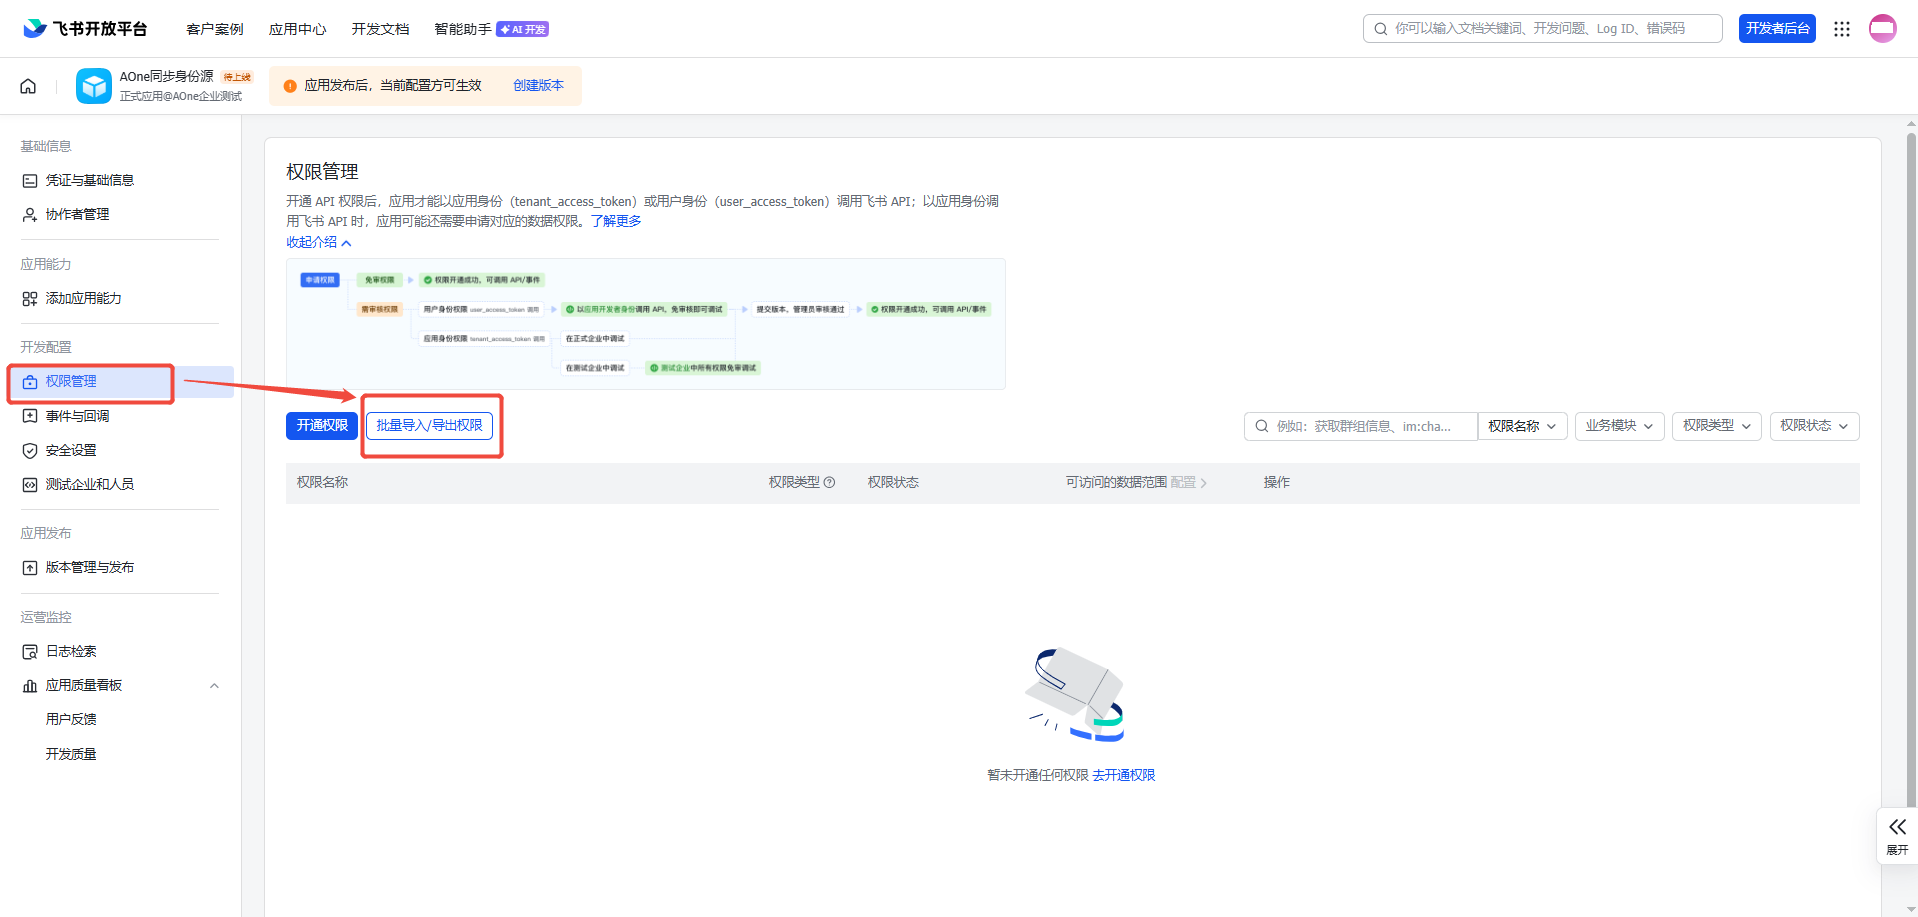The image size is (1918, 917).
Task: Click the 事件与回调 sidebar icon
Action: coord(30,416)
